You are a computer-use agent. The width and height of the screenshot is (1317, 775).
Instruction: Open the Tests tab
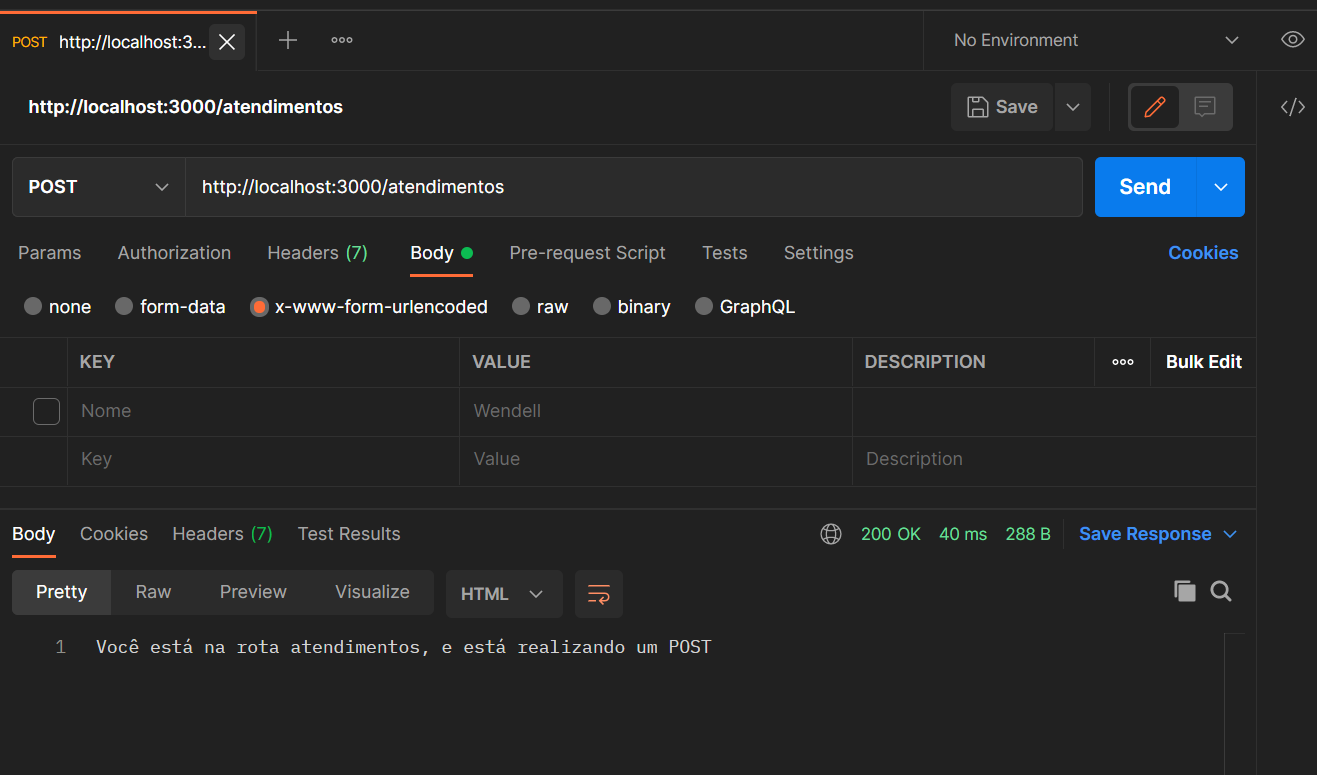click(725, 253)
